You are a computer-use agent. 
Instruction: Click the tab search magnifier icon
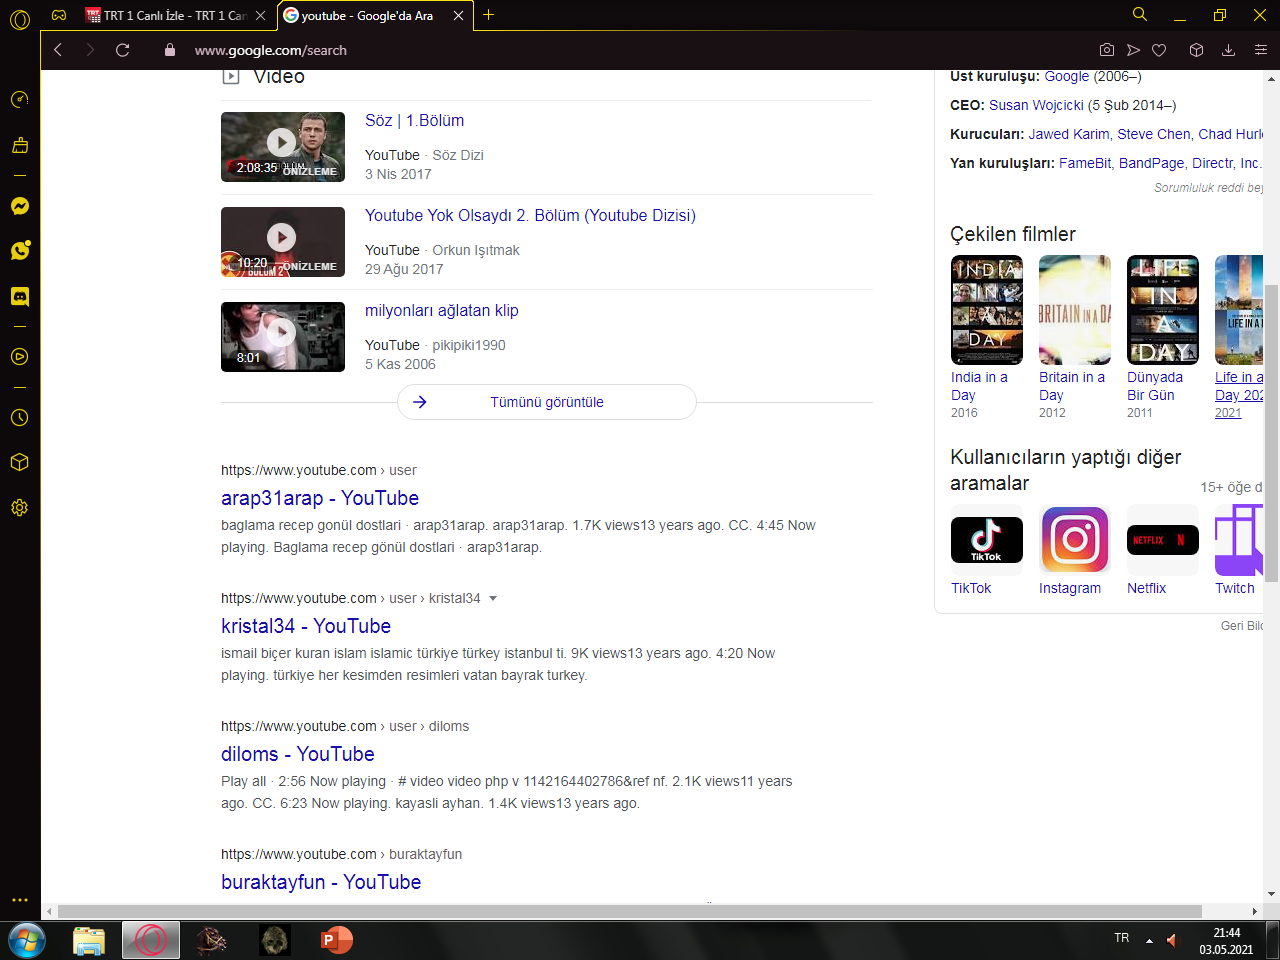(x=1140, y=14)
